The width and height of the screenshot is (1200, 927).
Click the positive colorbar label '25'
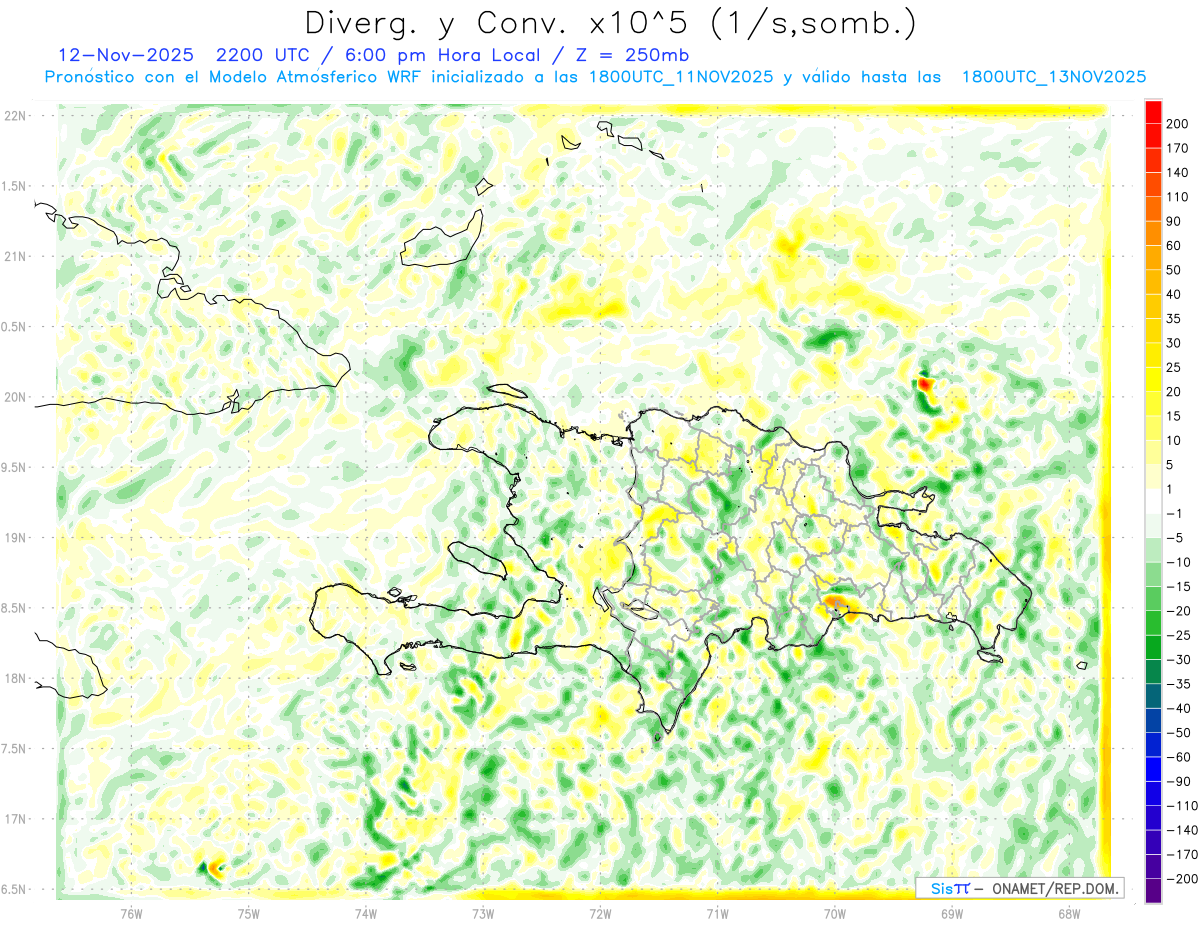click(x=1175, y=367)
